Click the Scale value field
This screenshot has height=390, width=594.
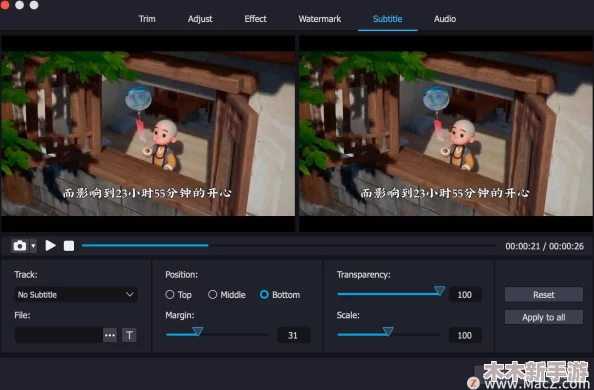(465, 335)
